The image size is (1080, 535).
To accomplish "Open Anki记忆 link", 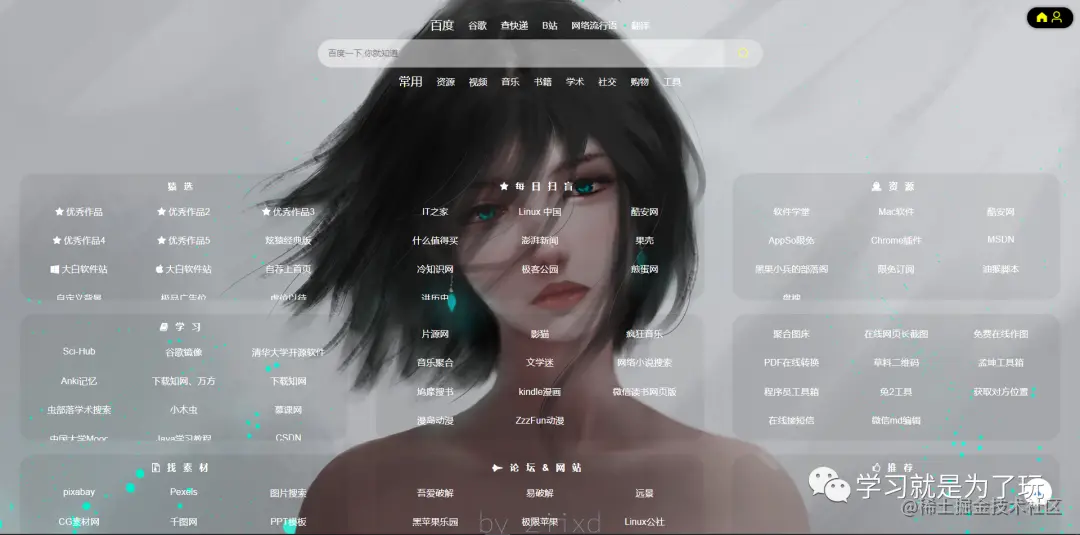I will (x=79, y=381).
